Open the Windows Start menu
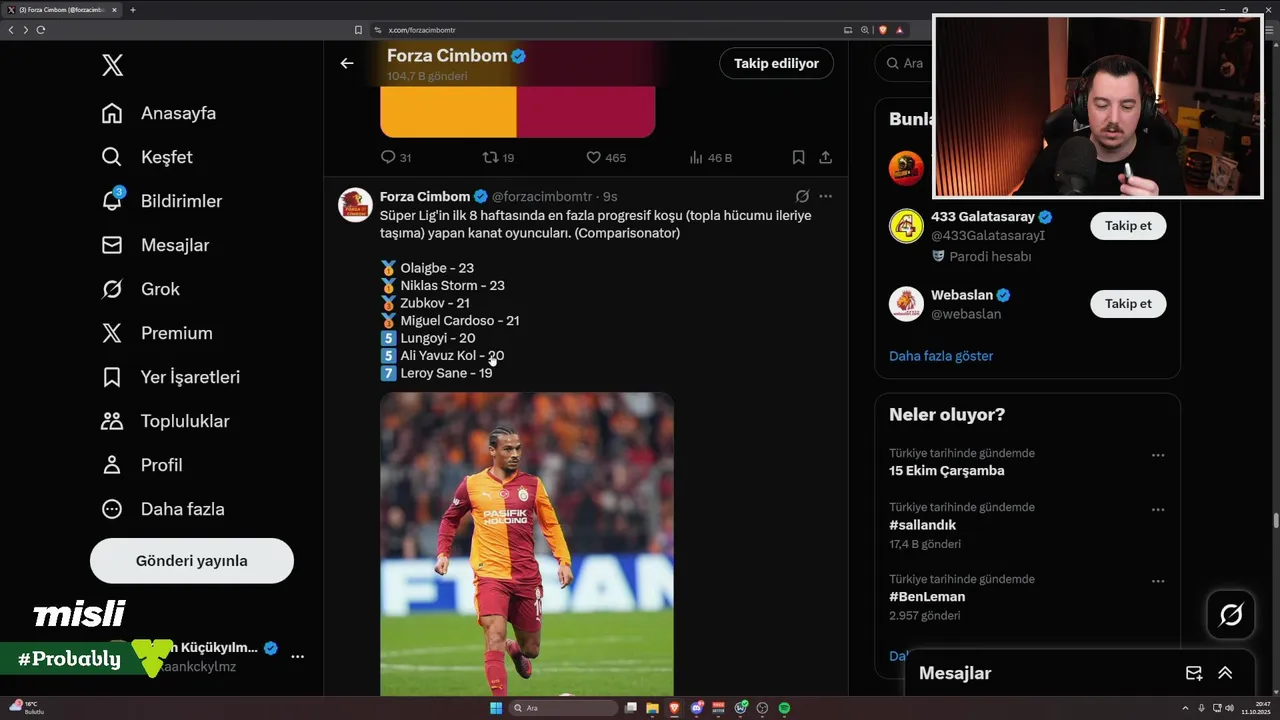The height and width of the screenshot is (720, 1280). coord(495,708)
